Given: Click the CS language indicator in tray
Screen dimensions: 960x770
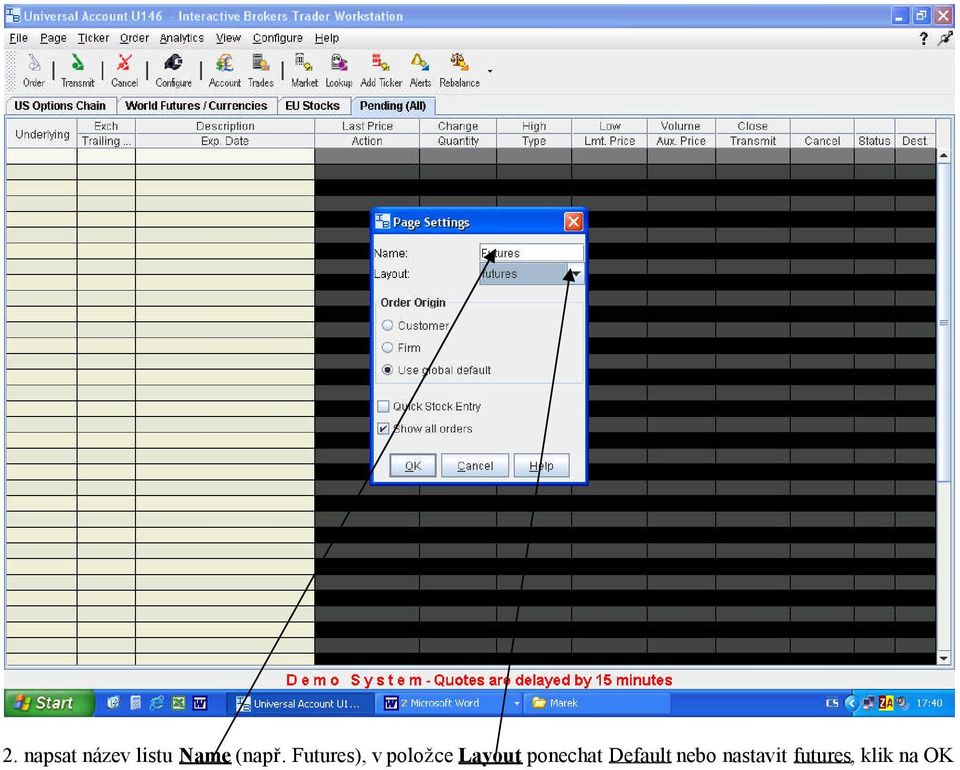Looking at the screenshot, I should point(832,703).
